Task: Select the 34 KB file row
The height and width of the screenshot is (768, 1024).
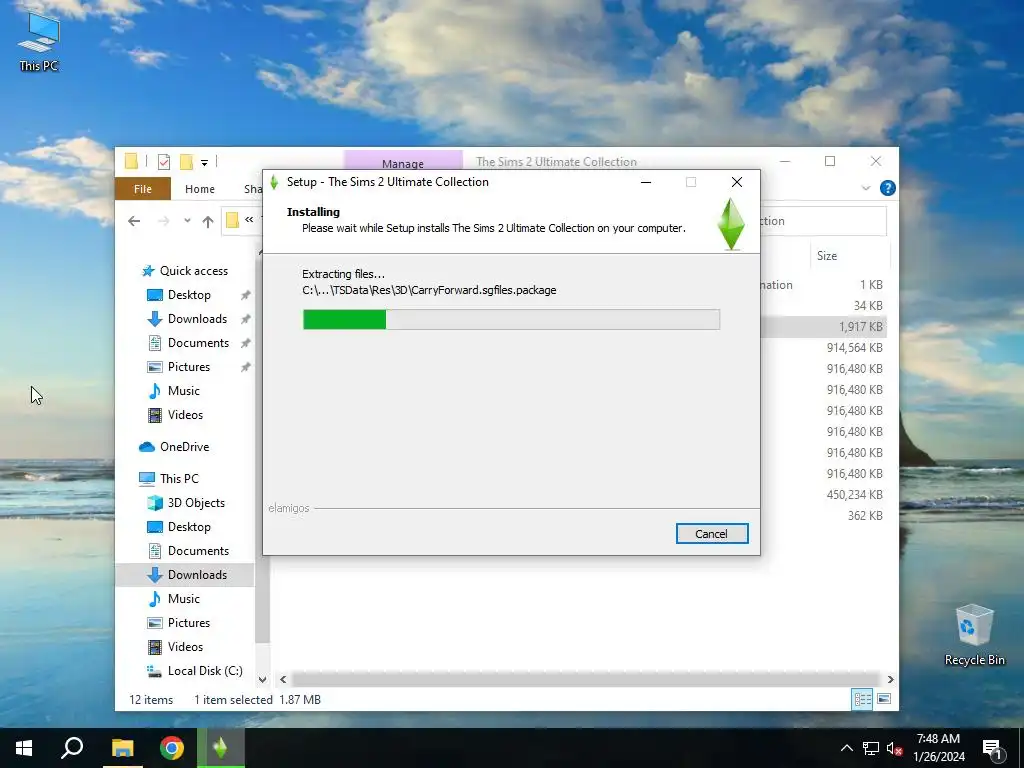Action: coord(824,306)
